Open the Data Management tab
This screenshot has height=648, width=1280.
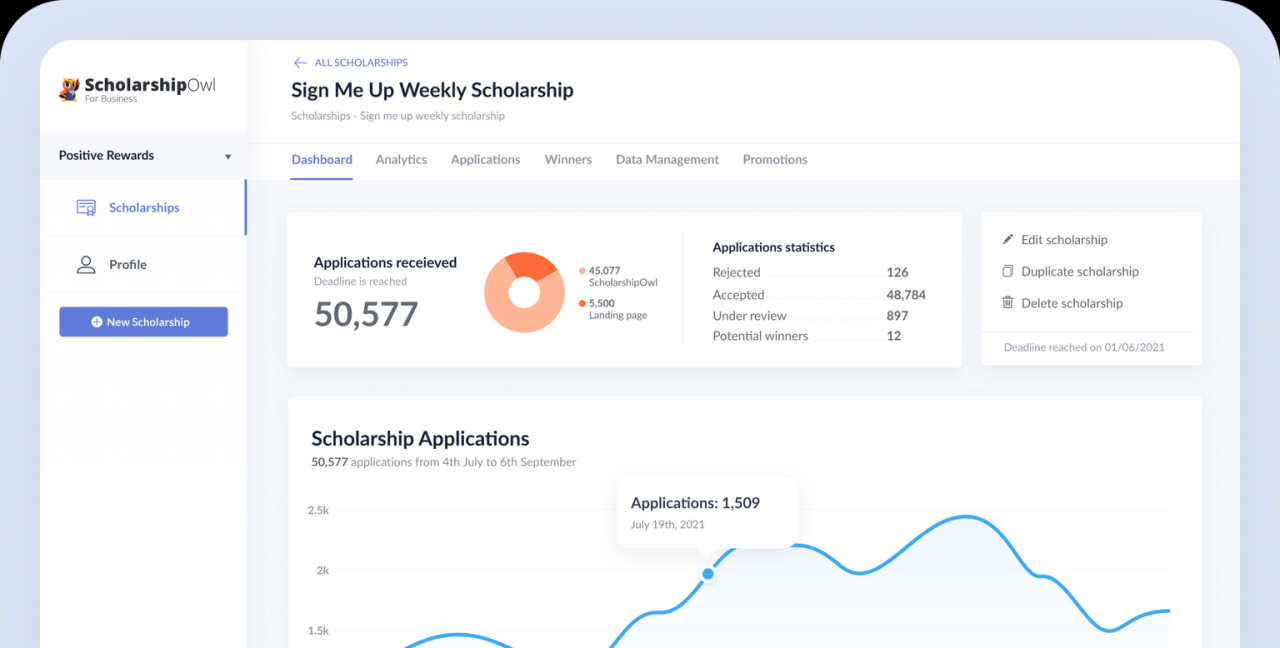667,160
